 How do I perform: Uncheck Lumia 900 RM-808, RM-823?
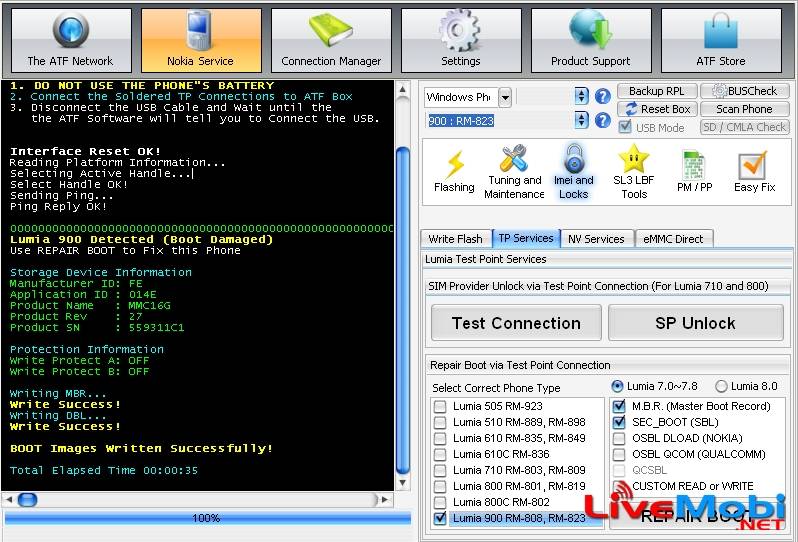pyautogui.click(x=440, y=518)
